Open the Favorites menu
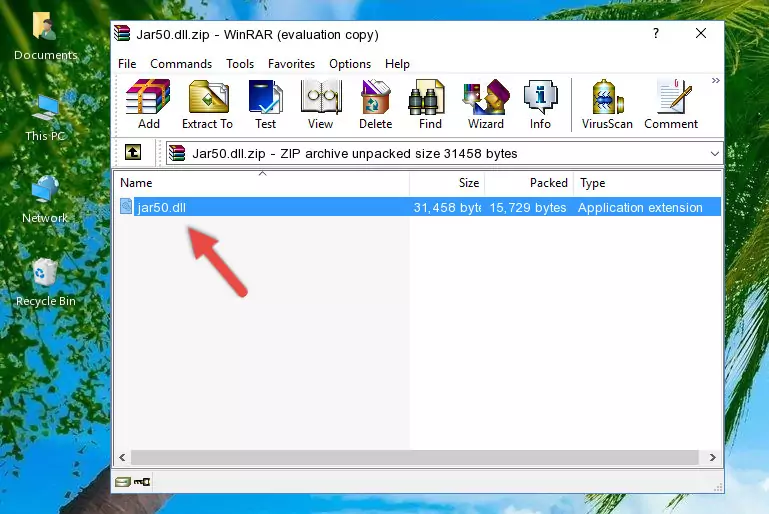Screen dimensions: 769x514 [291, 64]
